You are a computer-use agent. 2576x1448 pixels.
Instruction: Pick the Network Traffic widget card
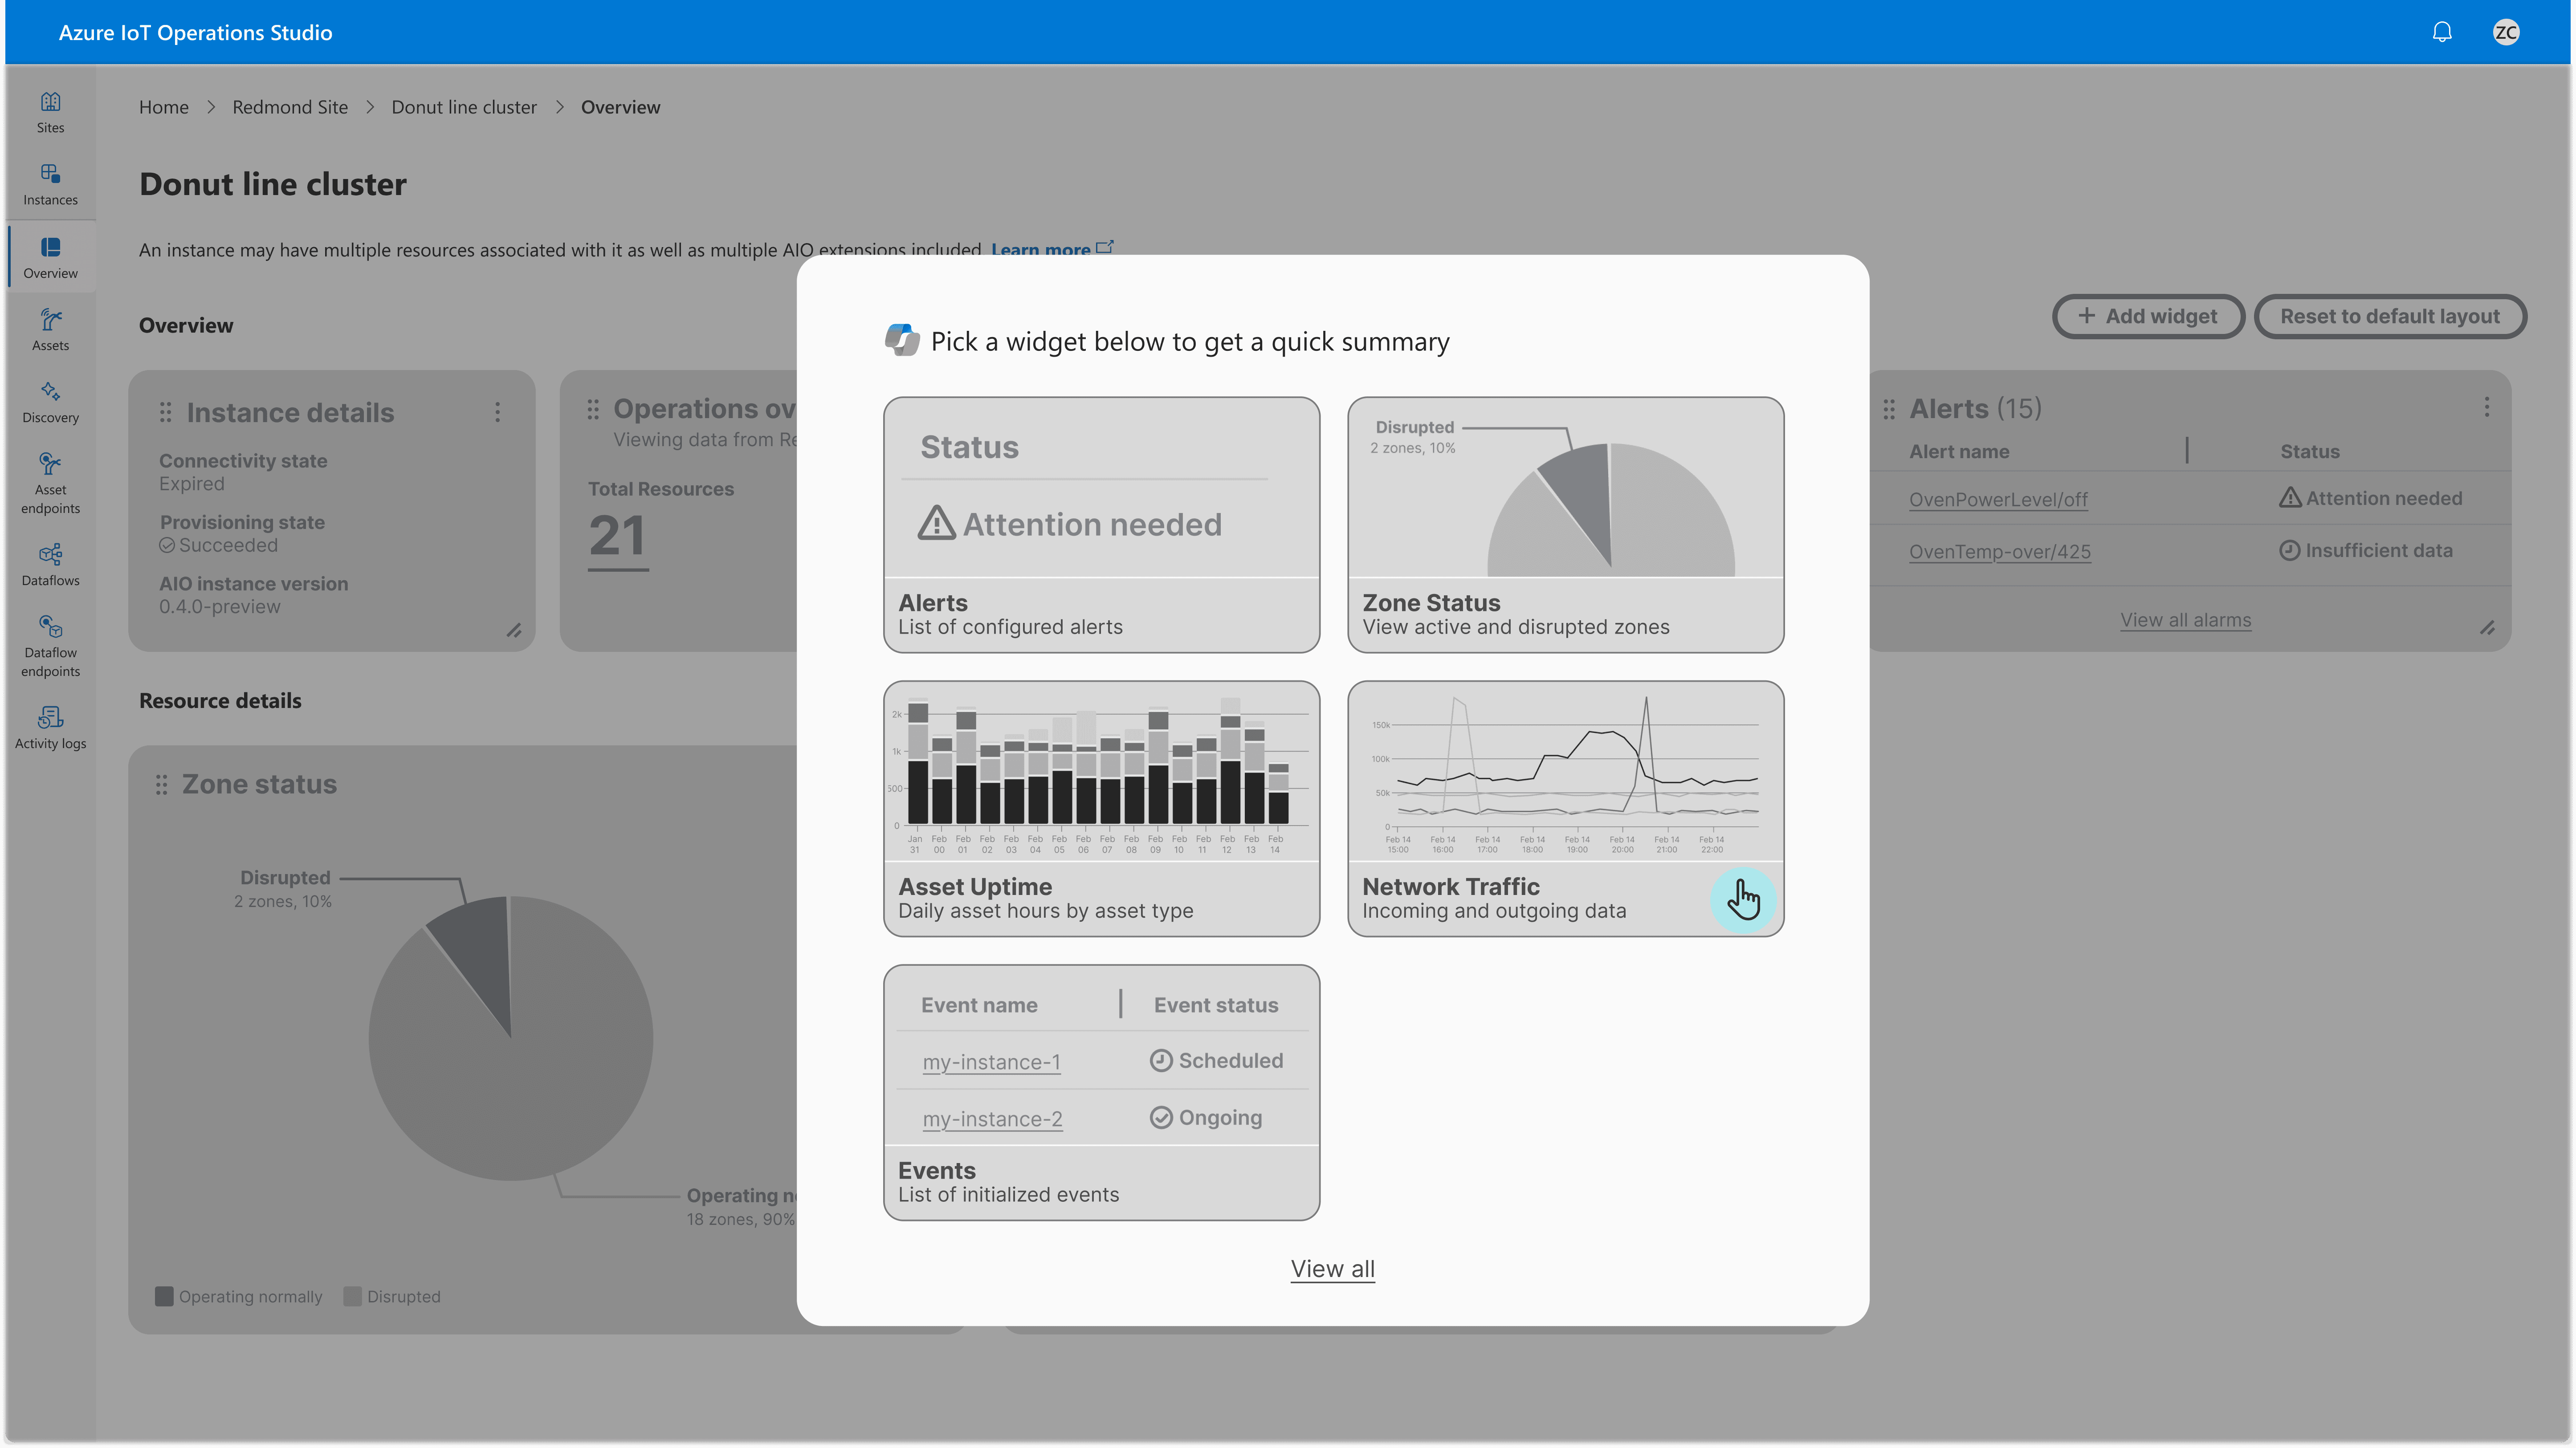pos(1565,808)
